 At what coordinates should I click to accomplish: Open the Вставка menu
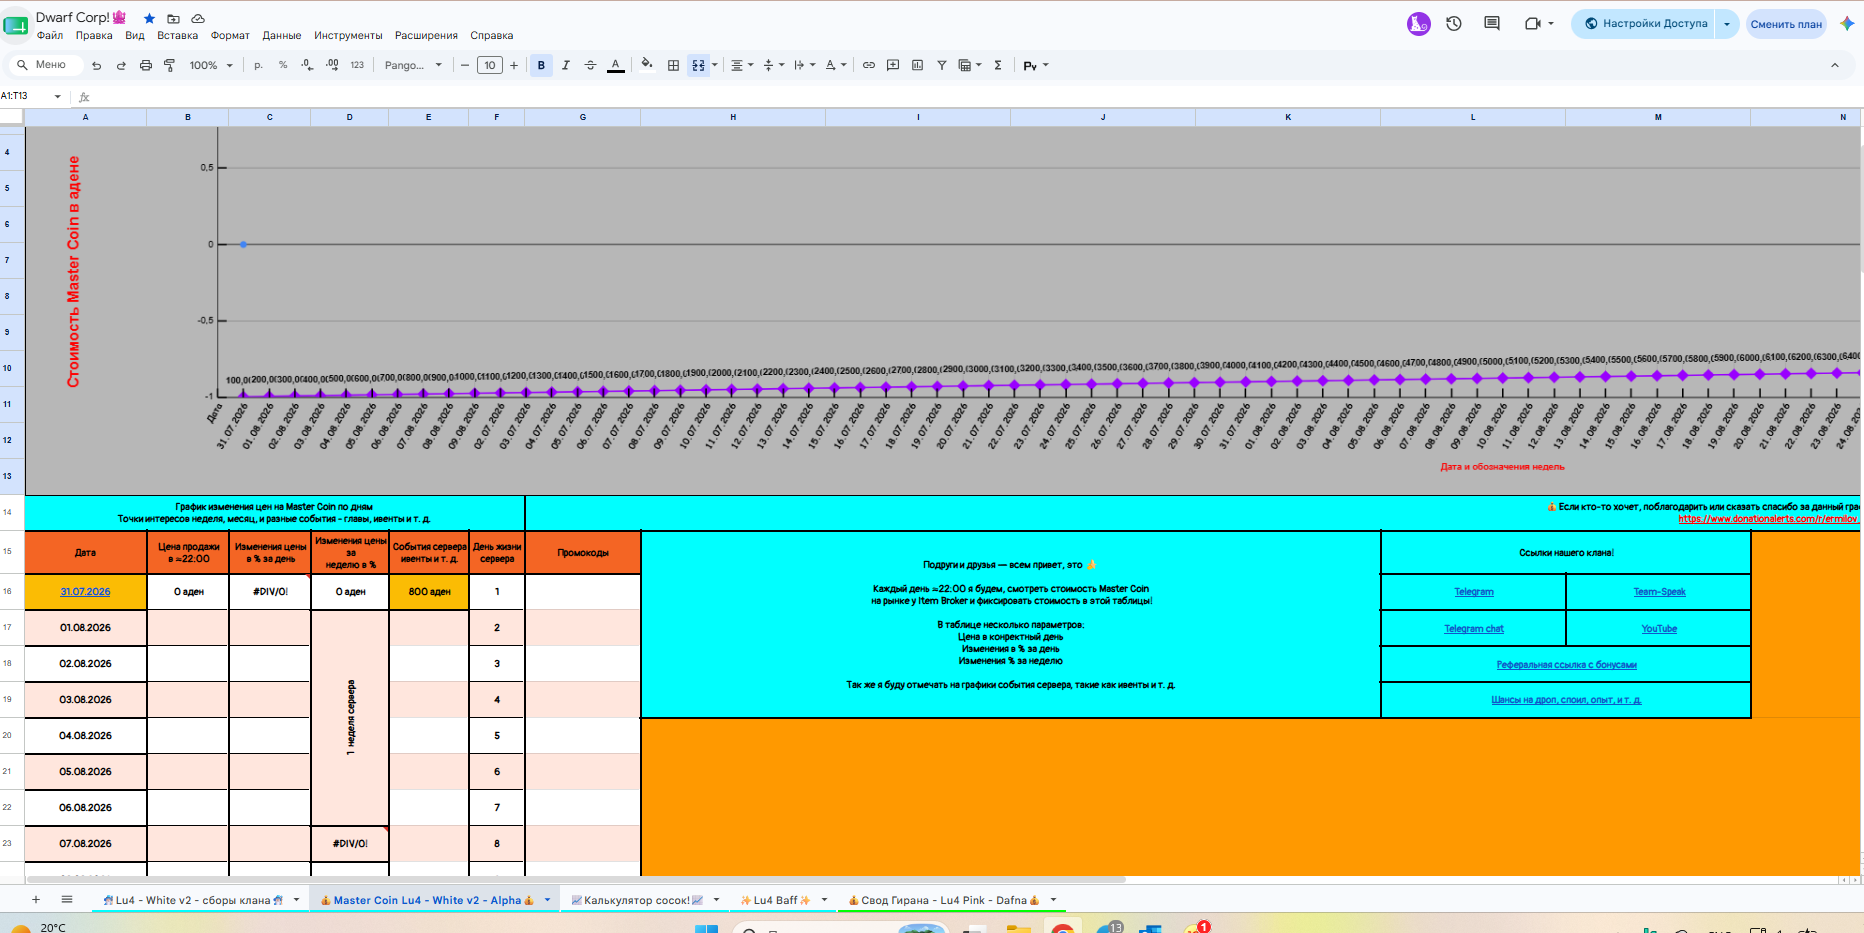pos(177,35)
